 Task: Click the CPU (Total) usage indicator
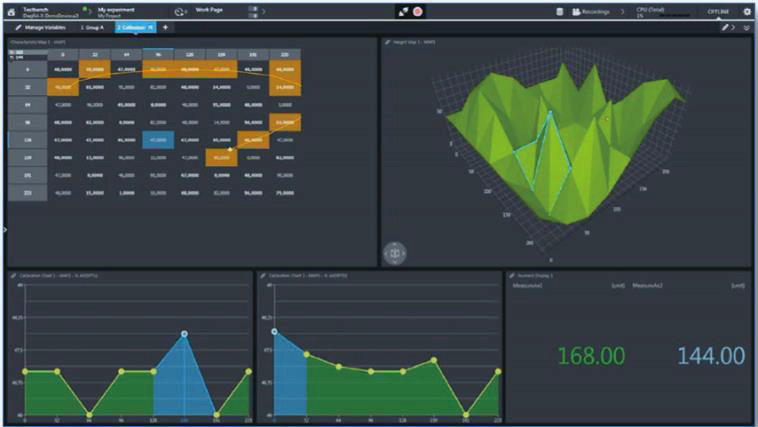coord(663,12)
